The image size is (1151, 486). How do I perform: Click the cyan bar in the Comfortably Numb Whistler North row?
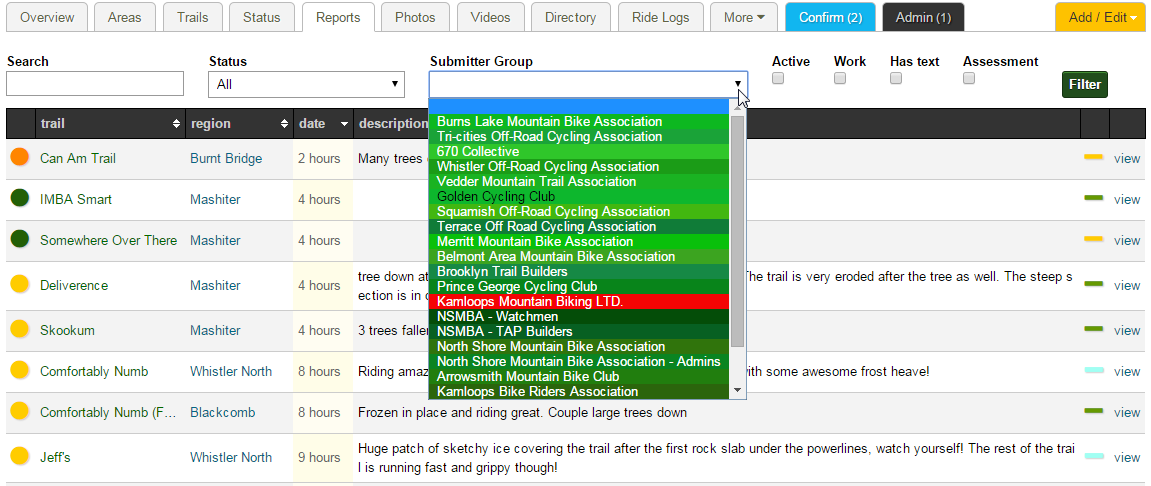tap(1094, 371)
